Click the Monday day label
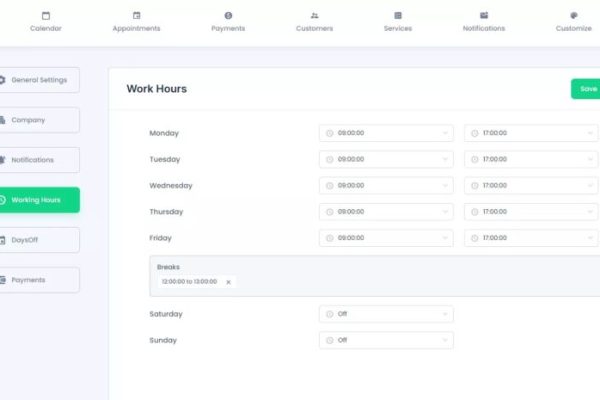The width and height of the screenshot is (600, 400). (164, 133)
